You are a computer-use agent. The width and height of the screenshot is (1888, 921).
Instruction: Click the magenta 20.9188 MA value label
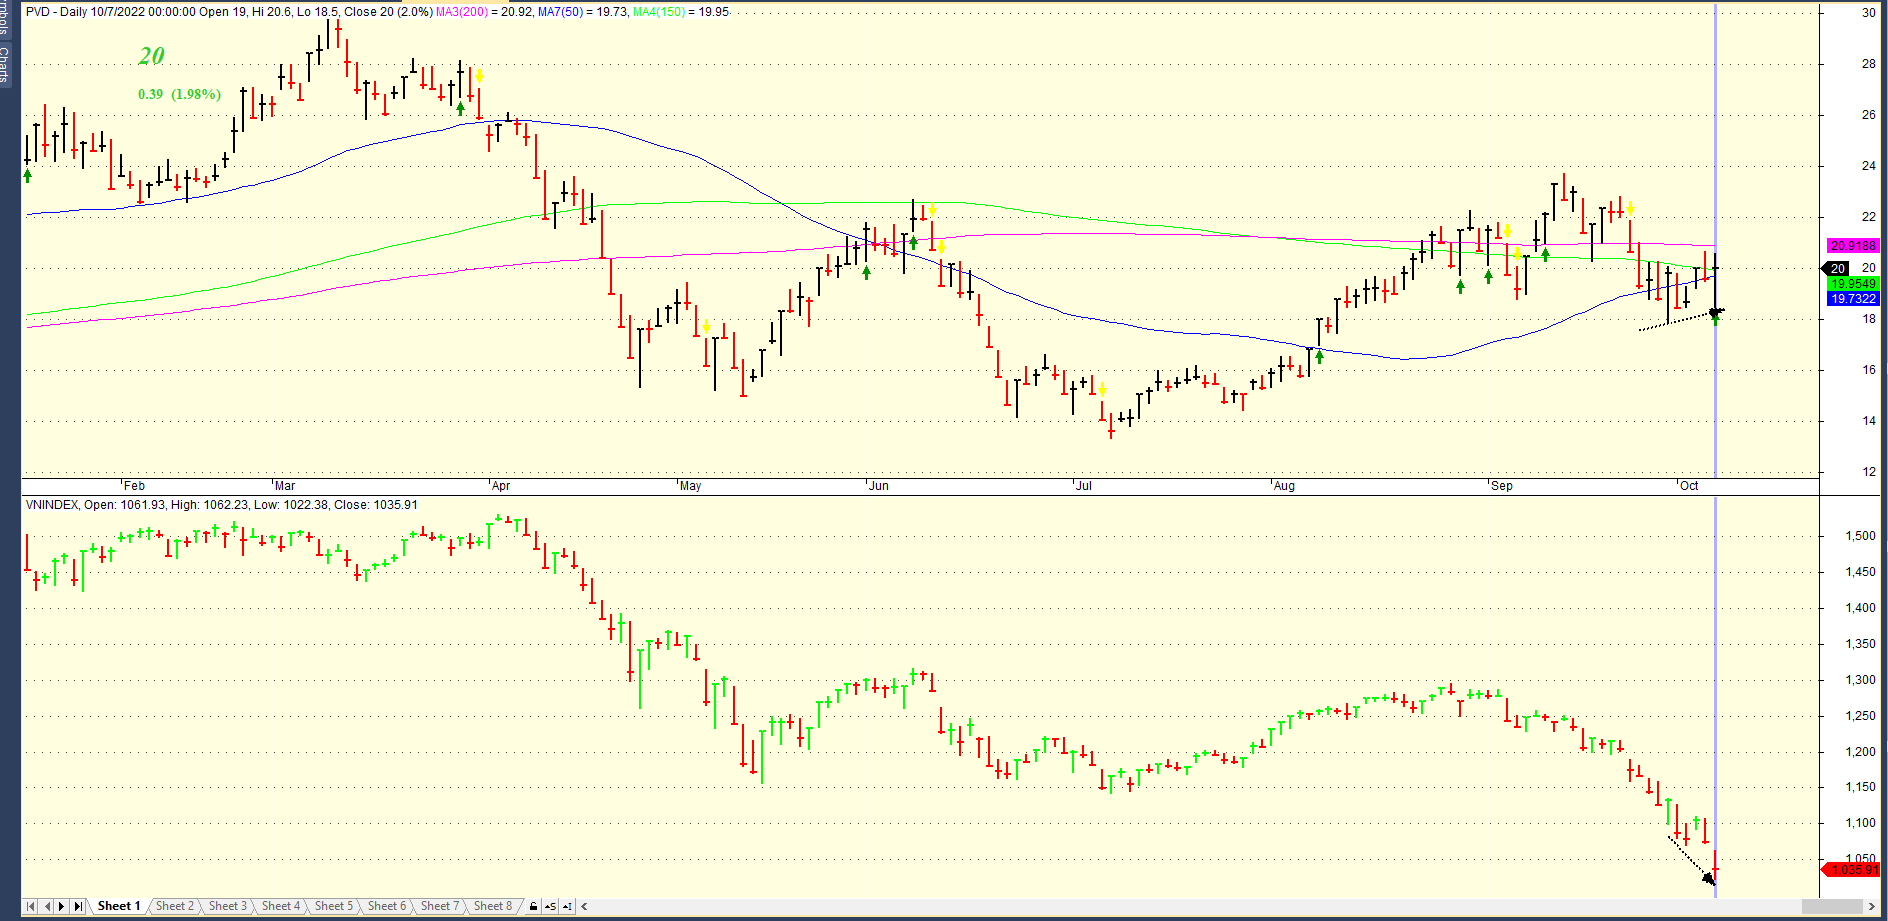(x=1853, y=245)
